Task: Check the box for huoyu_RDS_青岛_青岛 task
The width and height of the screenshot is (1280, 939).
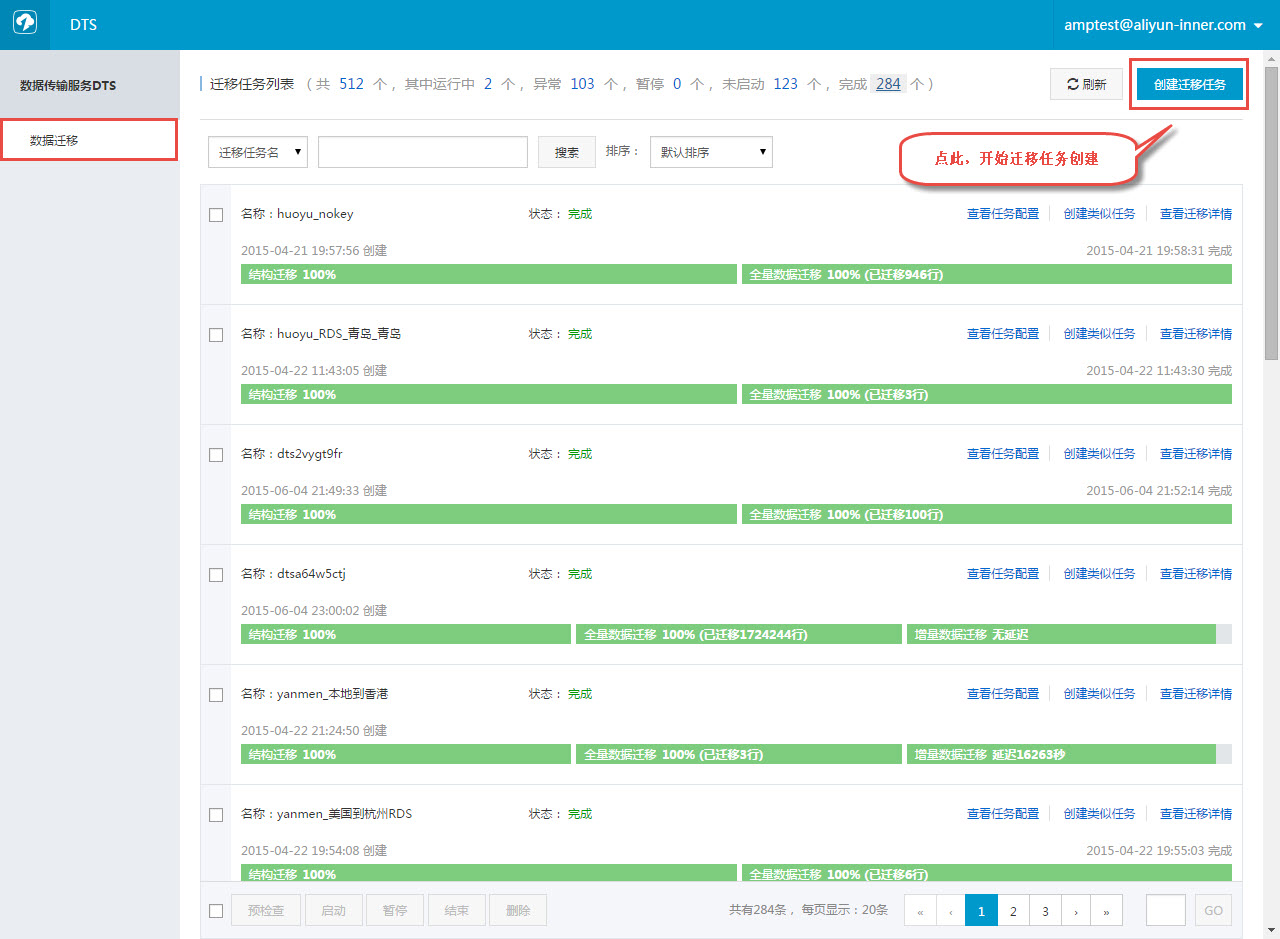Action: coord(216,335)
